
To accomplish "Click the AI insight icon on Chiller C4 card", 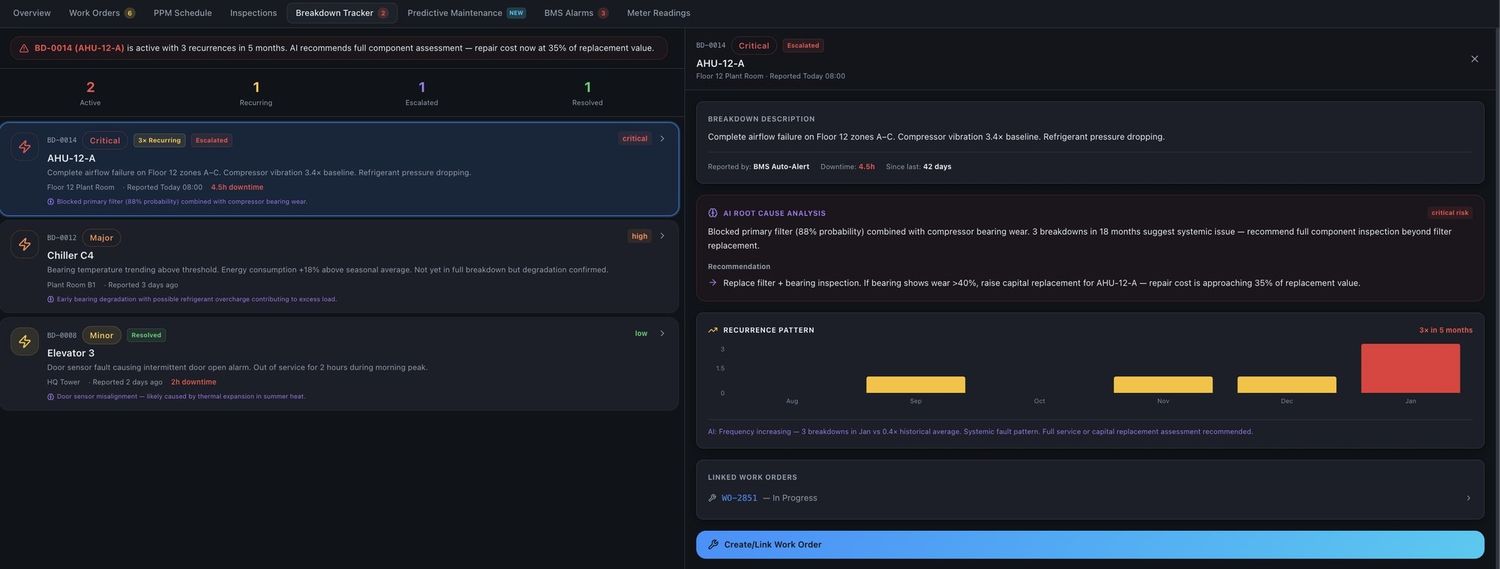I will [51, 299].
